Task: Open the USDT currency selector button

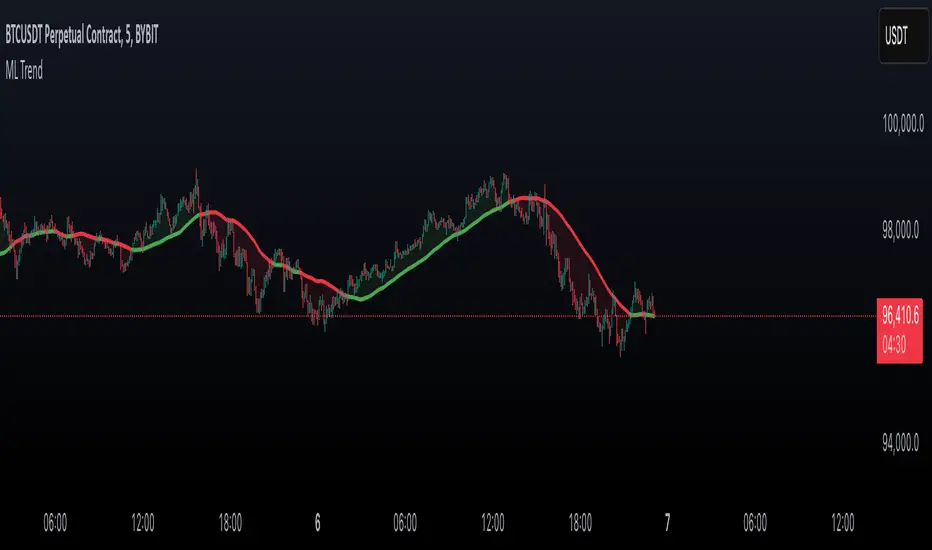Action: coord(903,36)
